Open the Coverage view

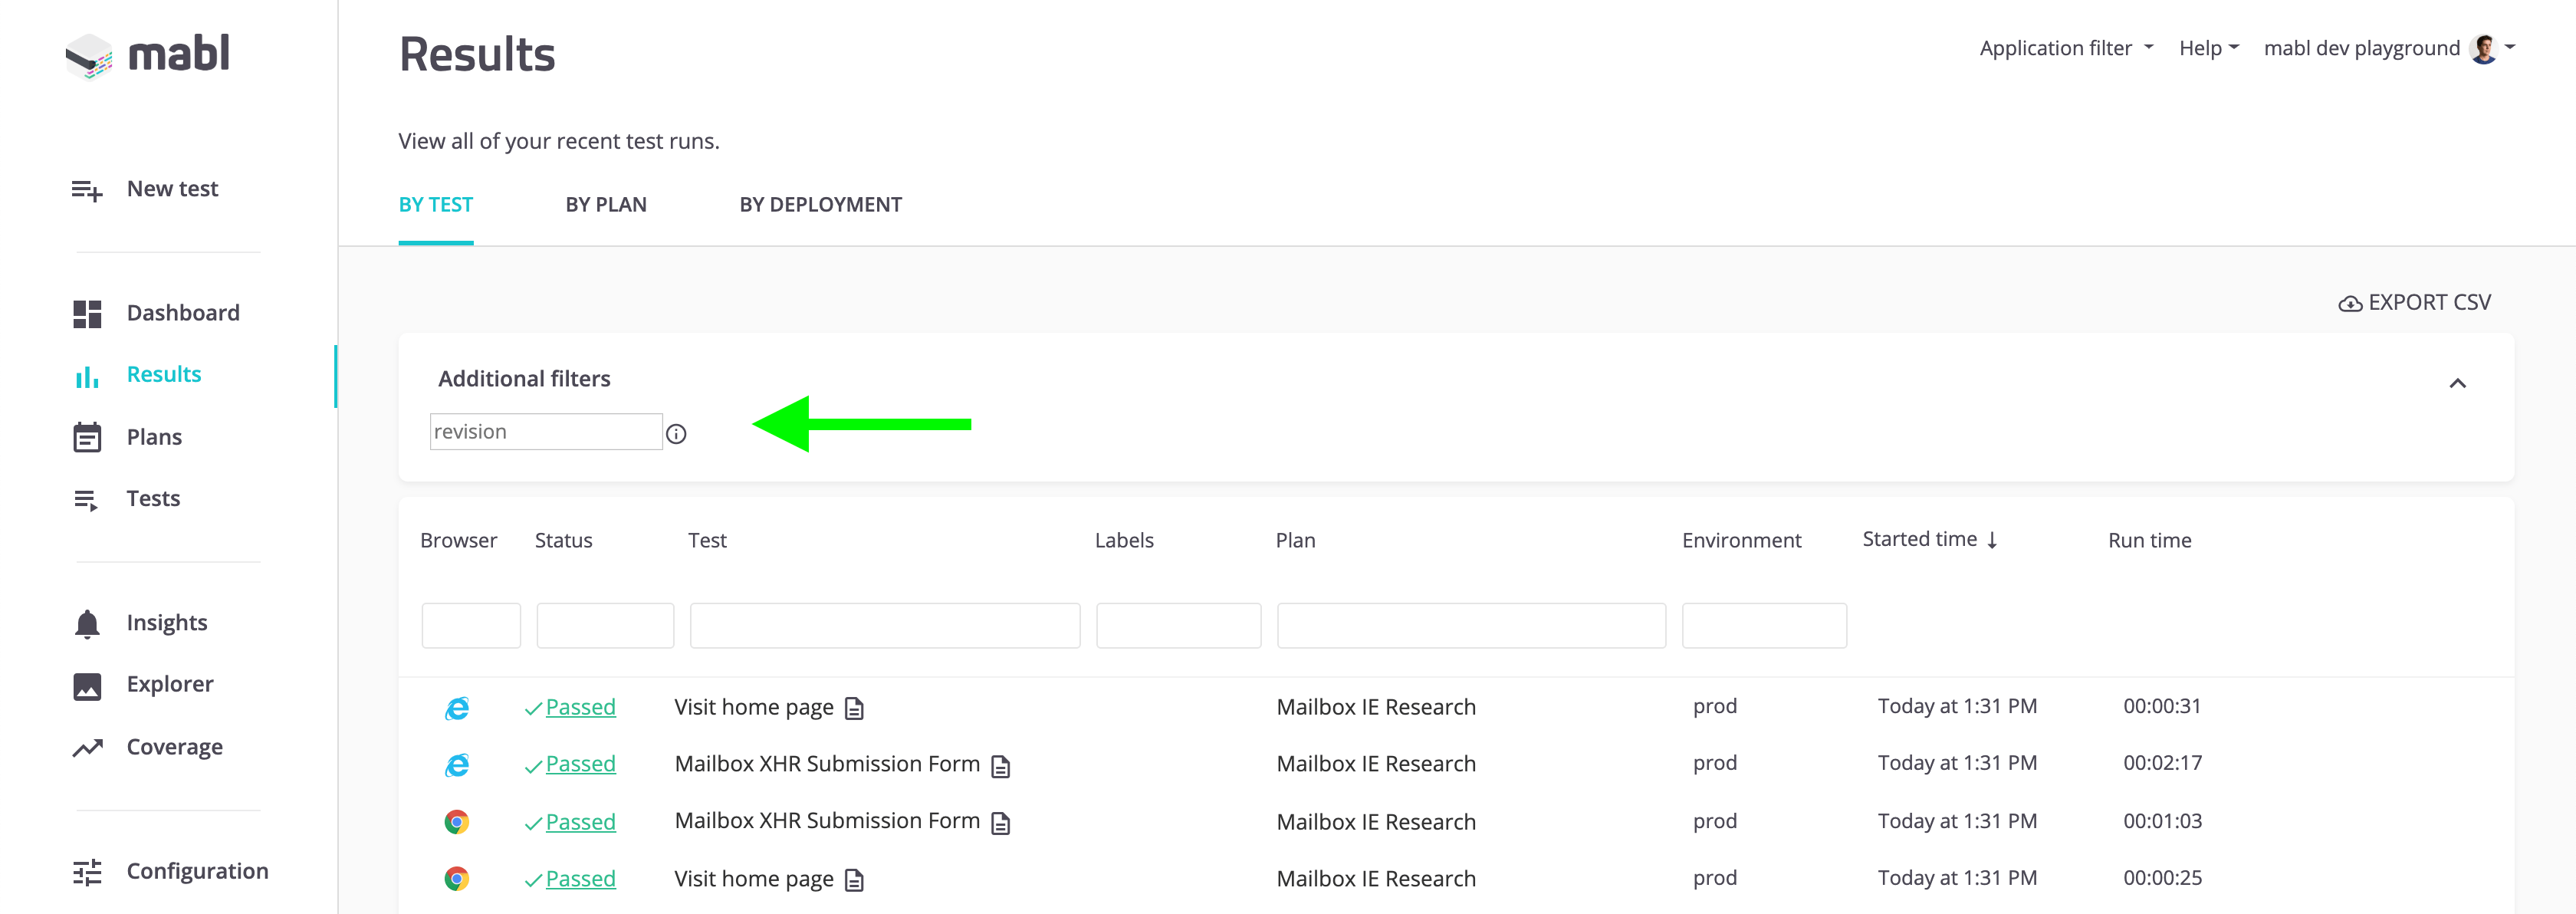175,746
